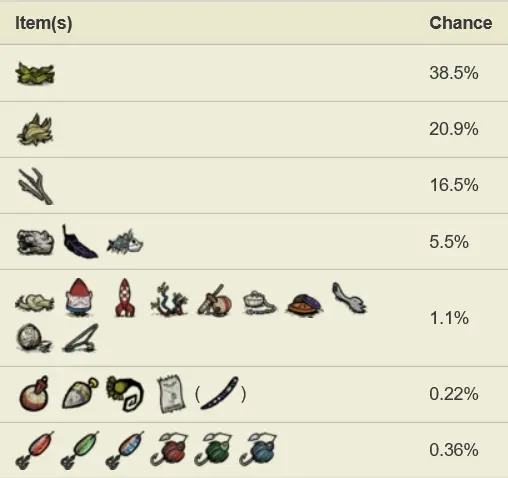Screen dimensions: 508x478
Task: Click the twigs icon
Action: click(x=35, y=186)
